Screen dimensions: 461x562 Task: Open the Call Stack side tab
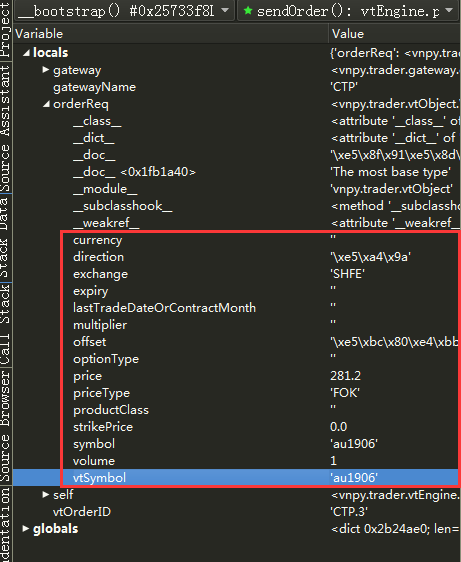pyautogui.click(x=5, y=324)
